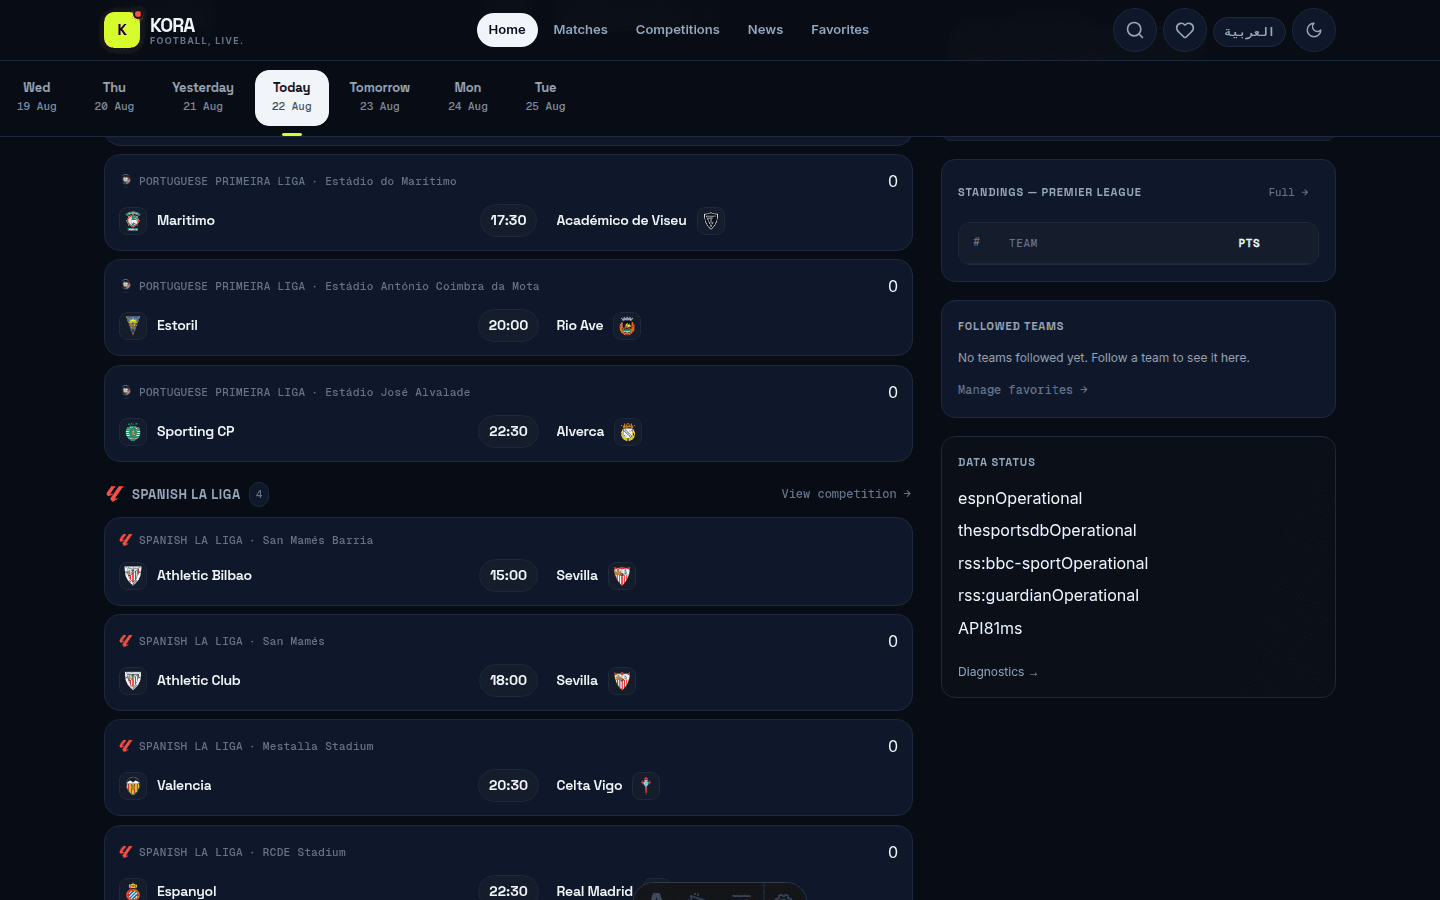Viewport: 1440px width, 900px height.
Task: Open the Manage favorites link
Action: point(1023,390)
